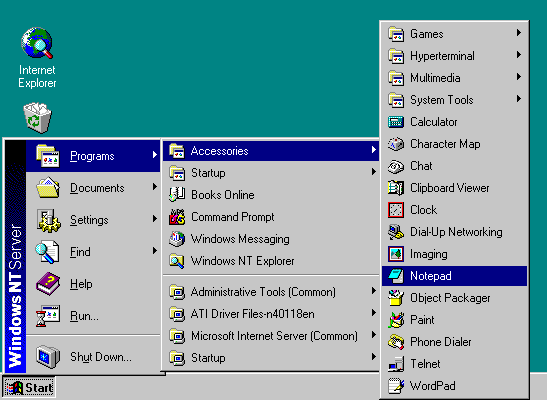Viewport: 547px width, 400px height.
Task: Open Character Map icon
Action: click(x=396, y=144)
